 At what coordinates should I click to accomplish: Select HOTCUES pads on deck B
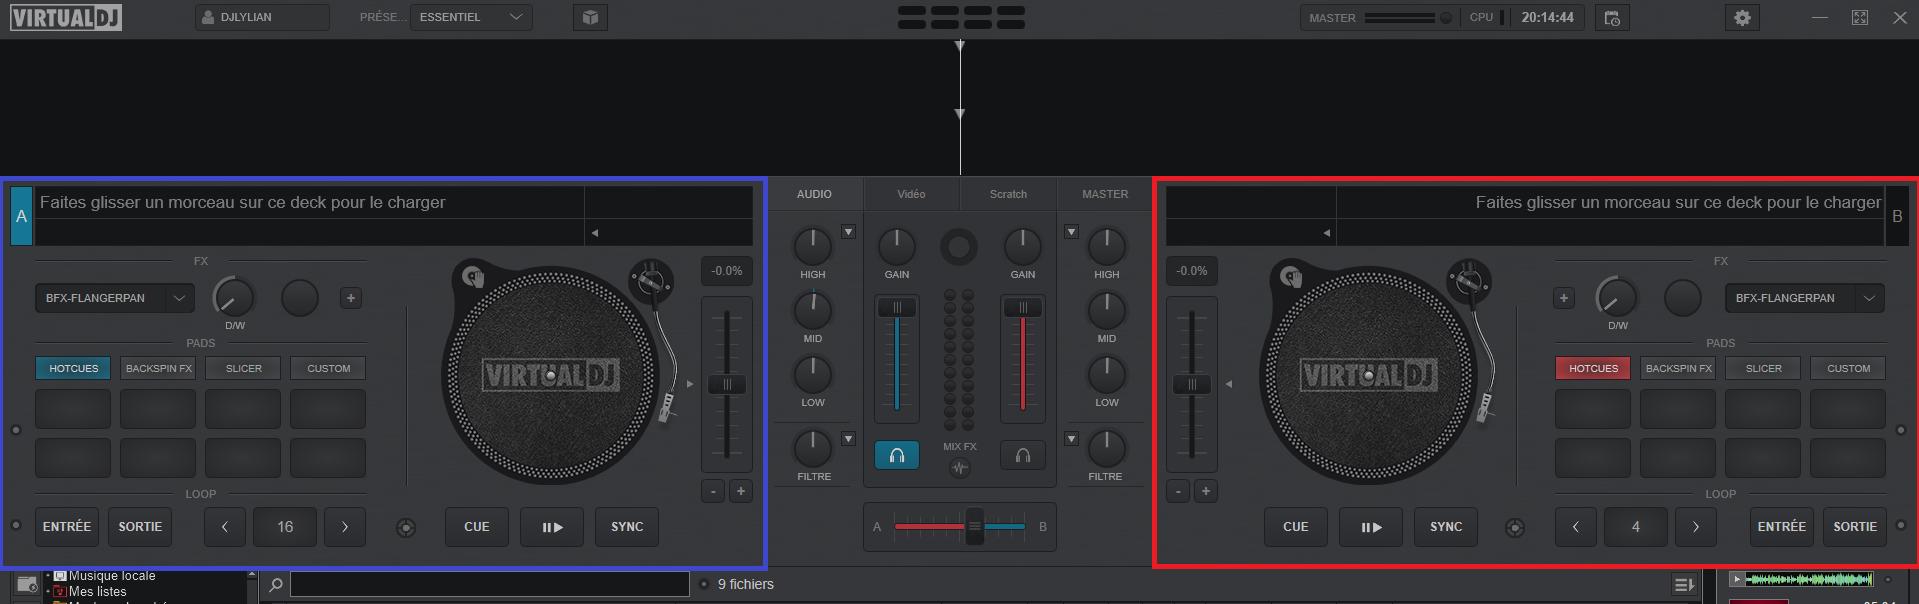click(1593, 368)
